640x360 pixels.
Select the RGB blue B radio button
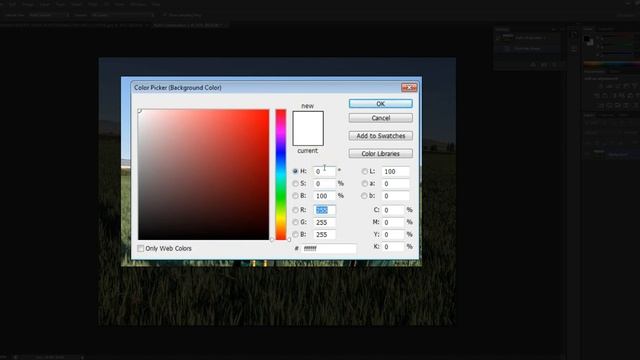pyautogui.click(x=295, y=234)
